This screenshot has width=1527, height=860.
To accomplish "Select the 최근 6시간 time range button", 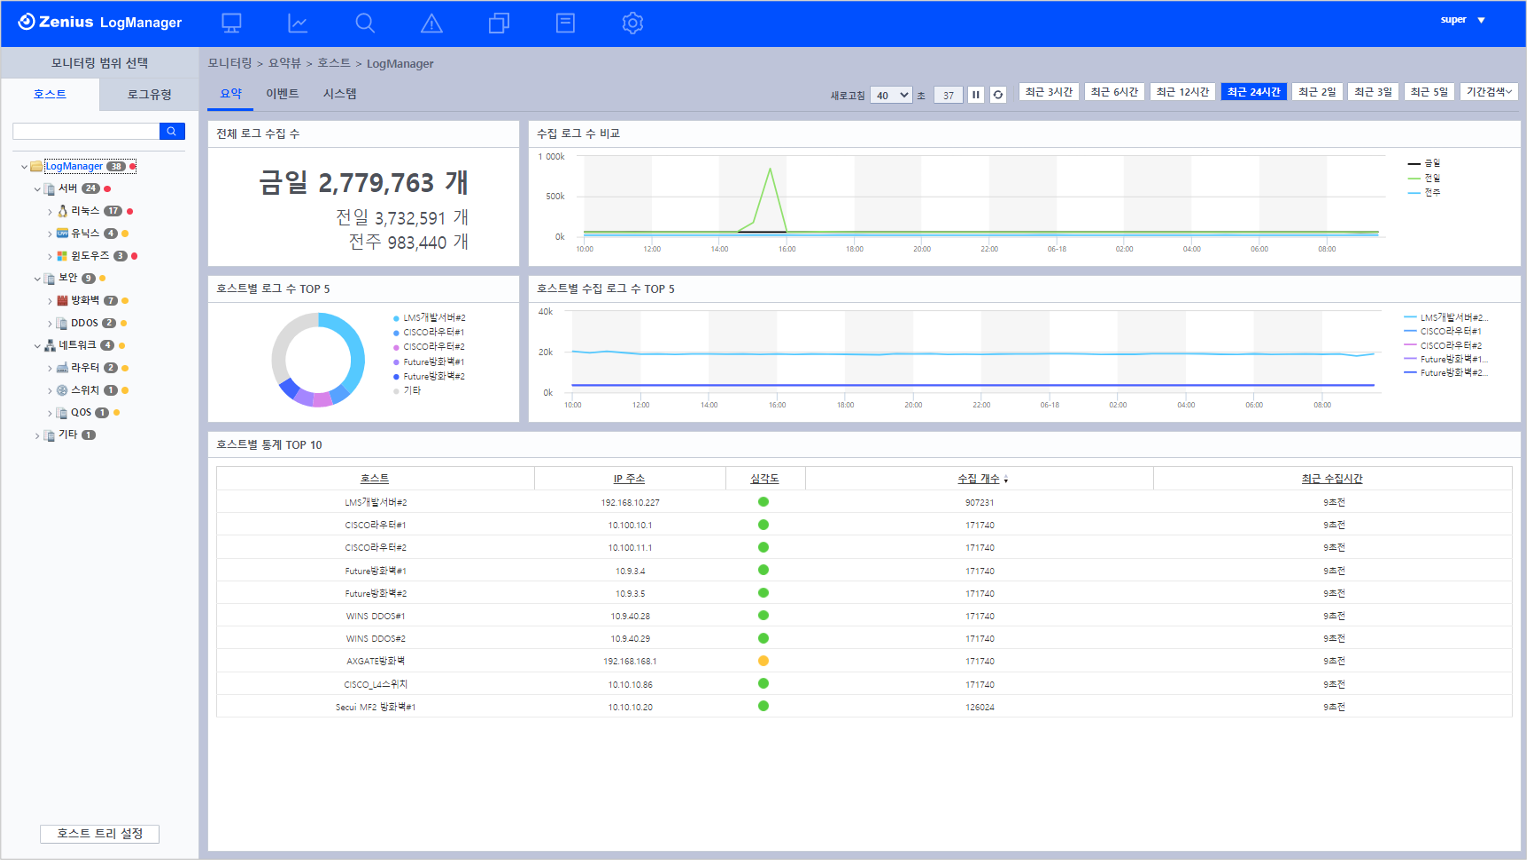I will [x=1114, y=92].
